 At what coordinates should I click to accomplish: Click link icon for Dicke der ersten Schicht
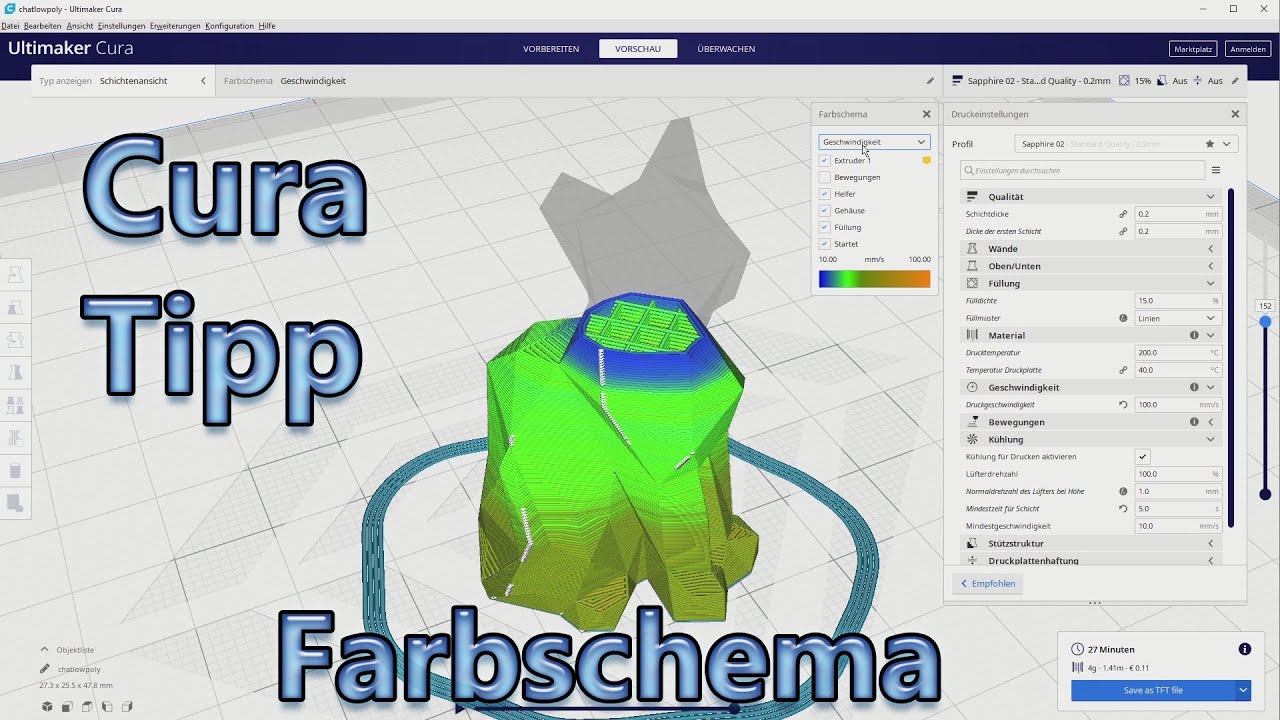1123,231
